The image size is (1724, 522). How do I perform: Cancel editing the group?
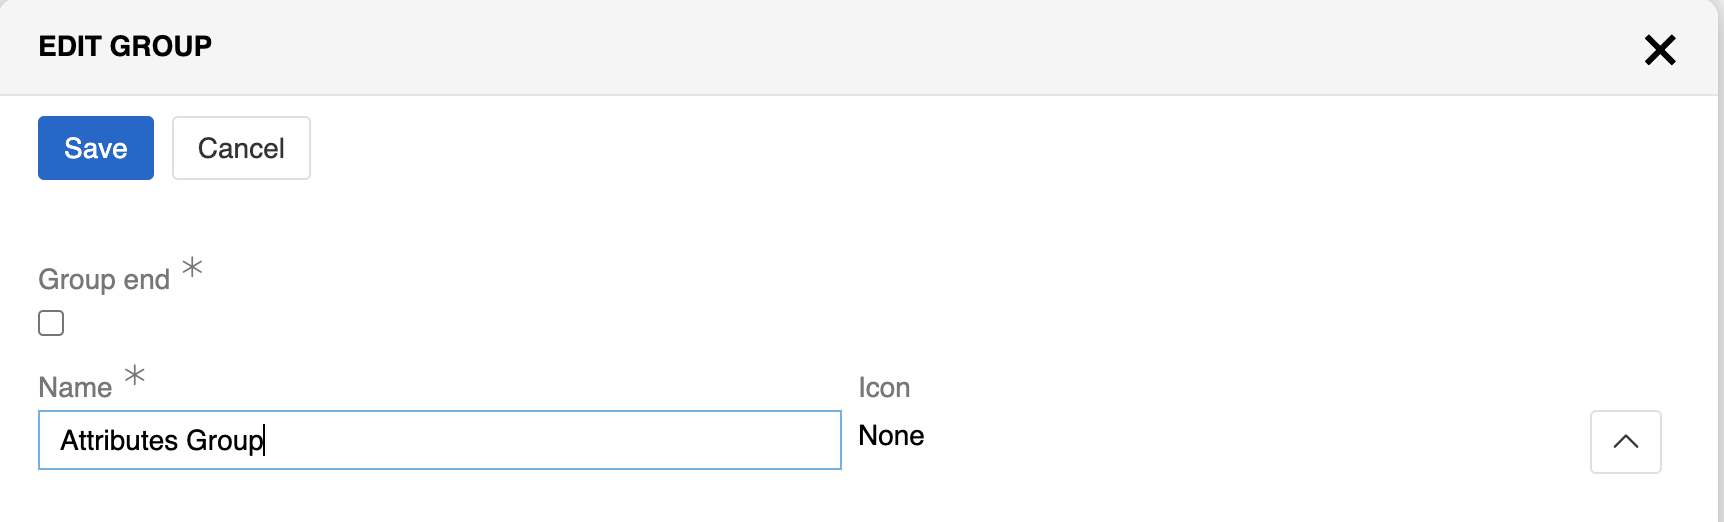click(x=241, y=148)
